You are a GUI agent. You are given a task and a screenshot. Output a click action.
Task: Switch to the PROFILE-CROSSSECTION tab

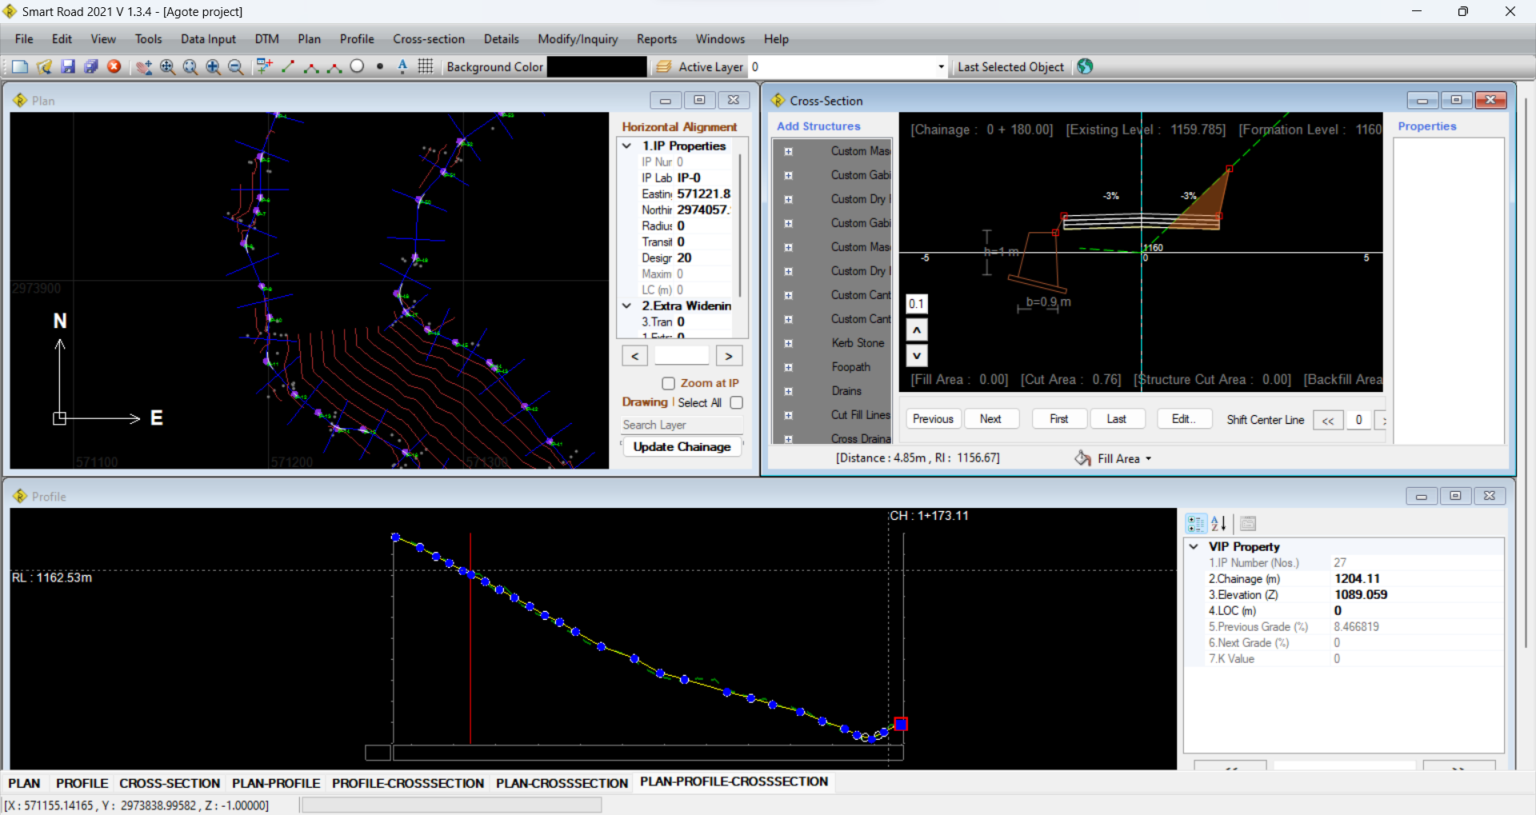(408, 783)
